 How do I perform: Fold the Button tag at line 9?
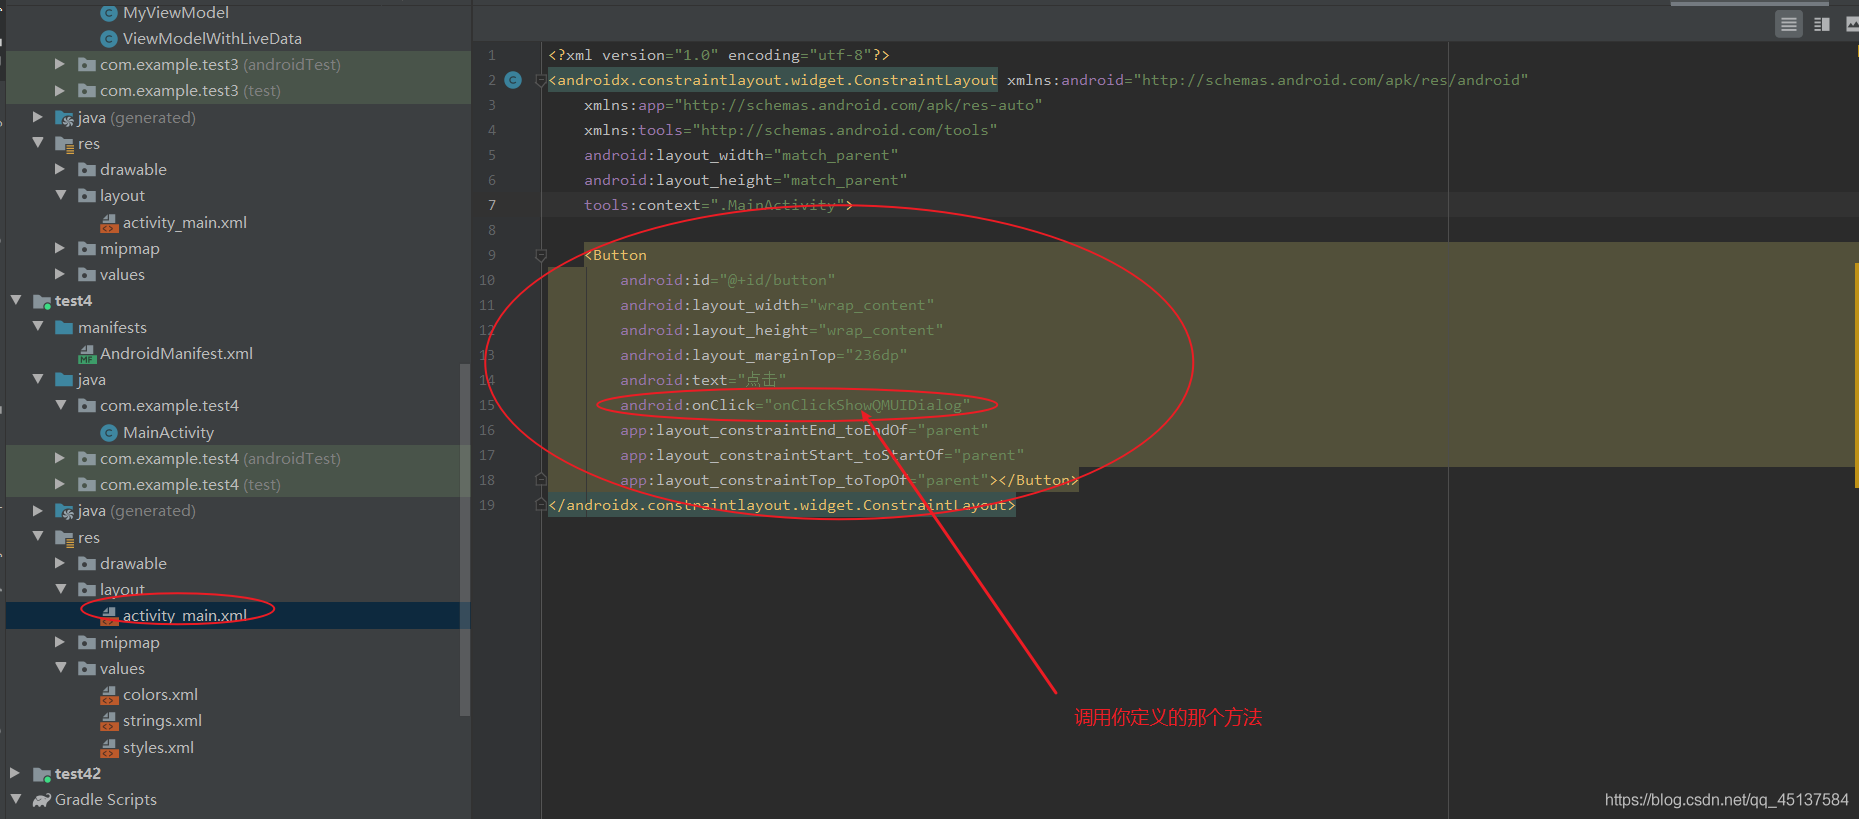click(540, 255)
